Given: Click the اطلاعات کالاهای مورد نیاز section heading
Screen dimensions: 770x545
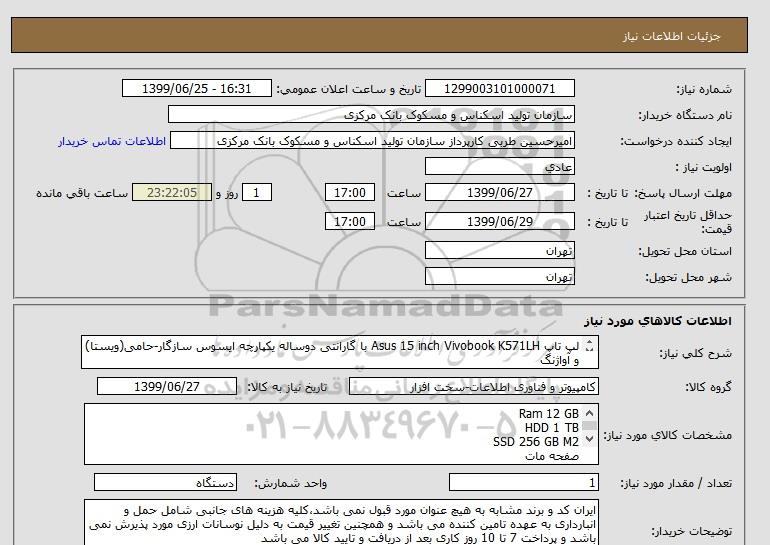Looking at the screenshot, I should click(x=658, y=321).
